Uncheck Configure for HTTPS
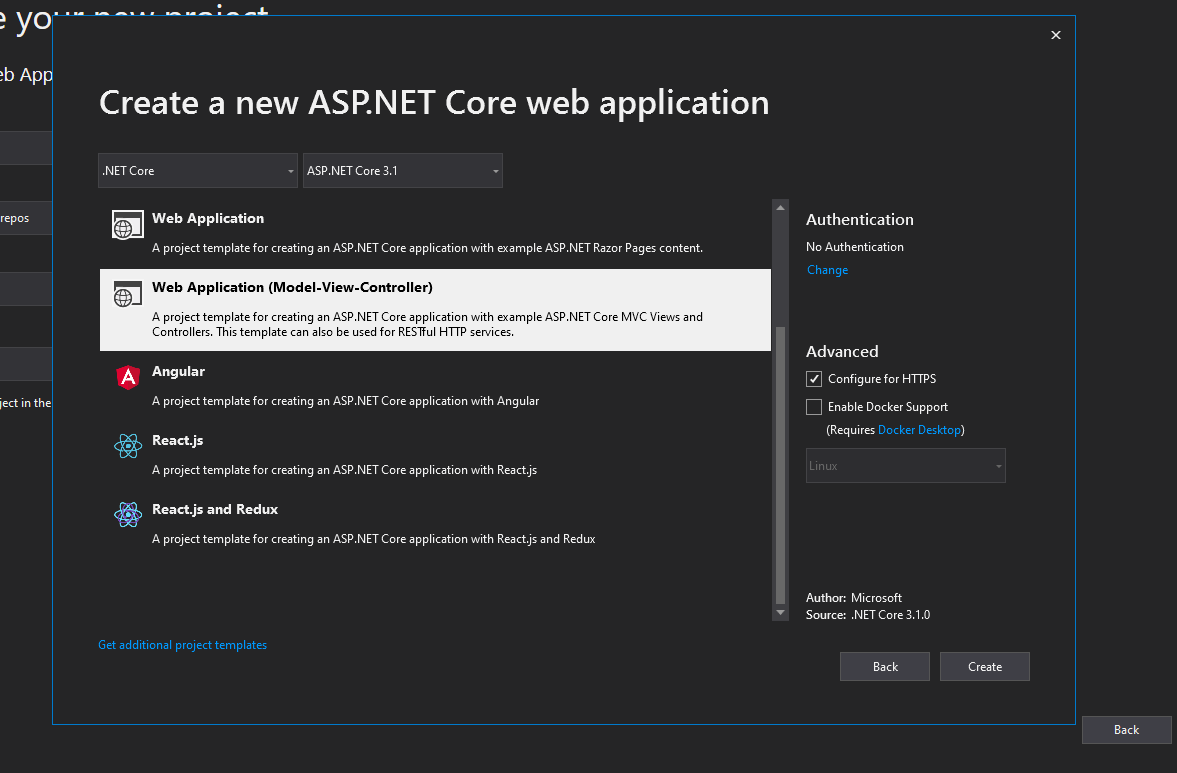 click(813, 378)
